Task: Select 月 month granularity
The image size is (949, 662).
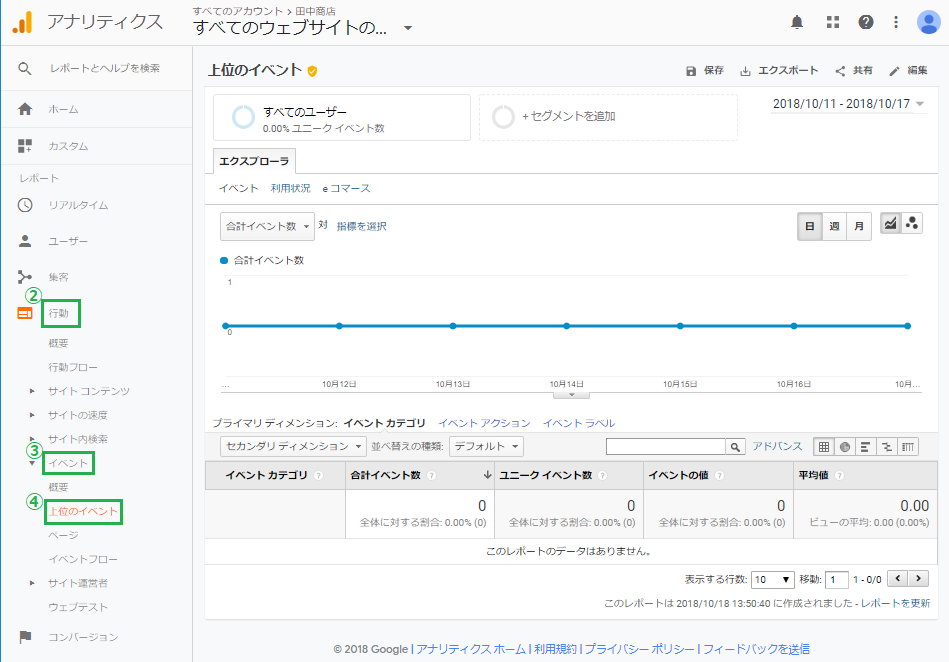Action: click(x=859, y=226)
